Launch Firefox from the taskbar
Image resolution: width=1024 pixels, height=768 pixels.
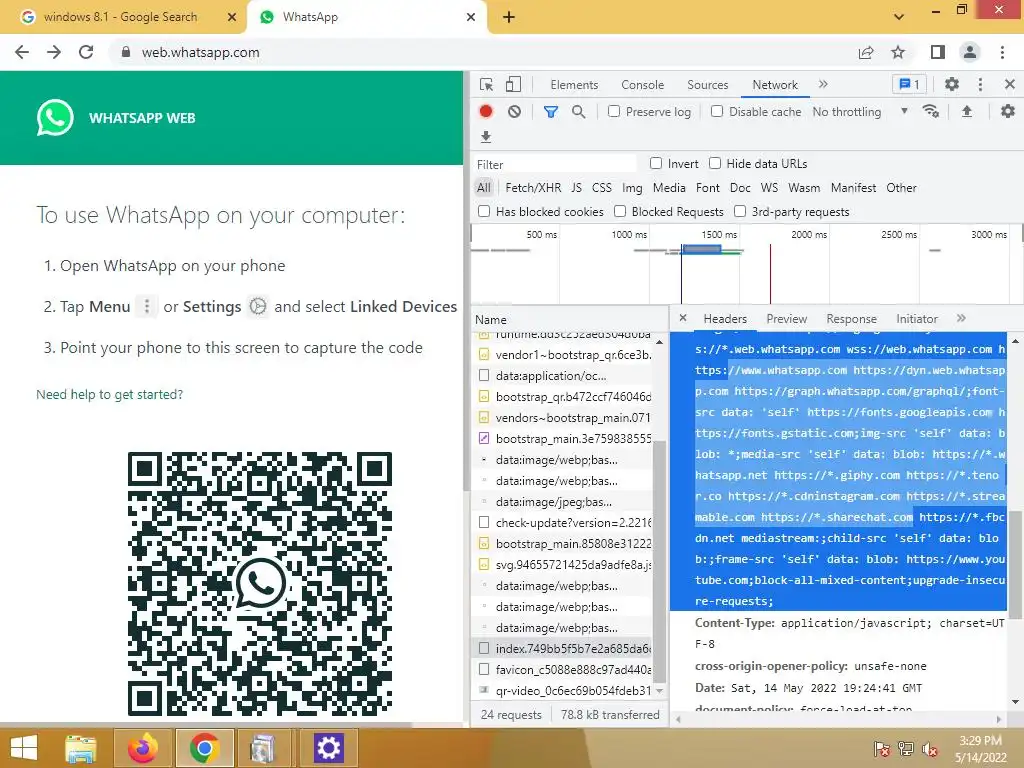[142, 747]
